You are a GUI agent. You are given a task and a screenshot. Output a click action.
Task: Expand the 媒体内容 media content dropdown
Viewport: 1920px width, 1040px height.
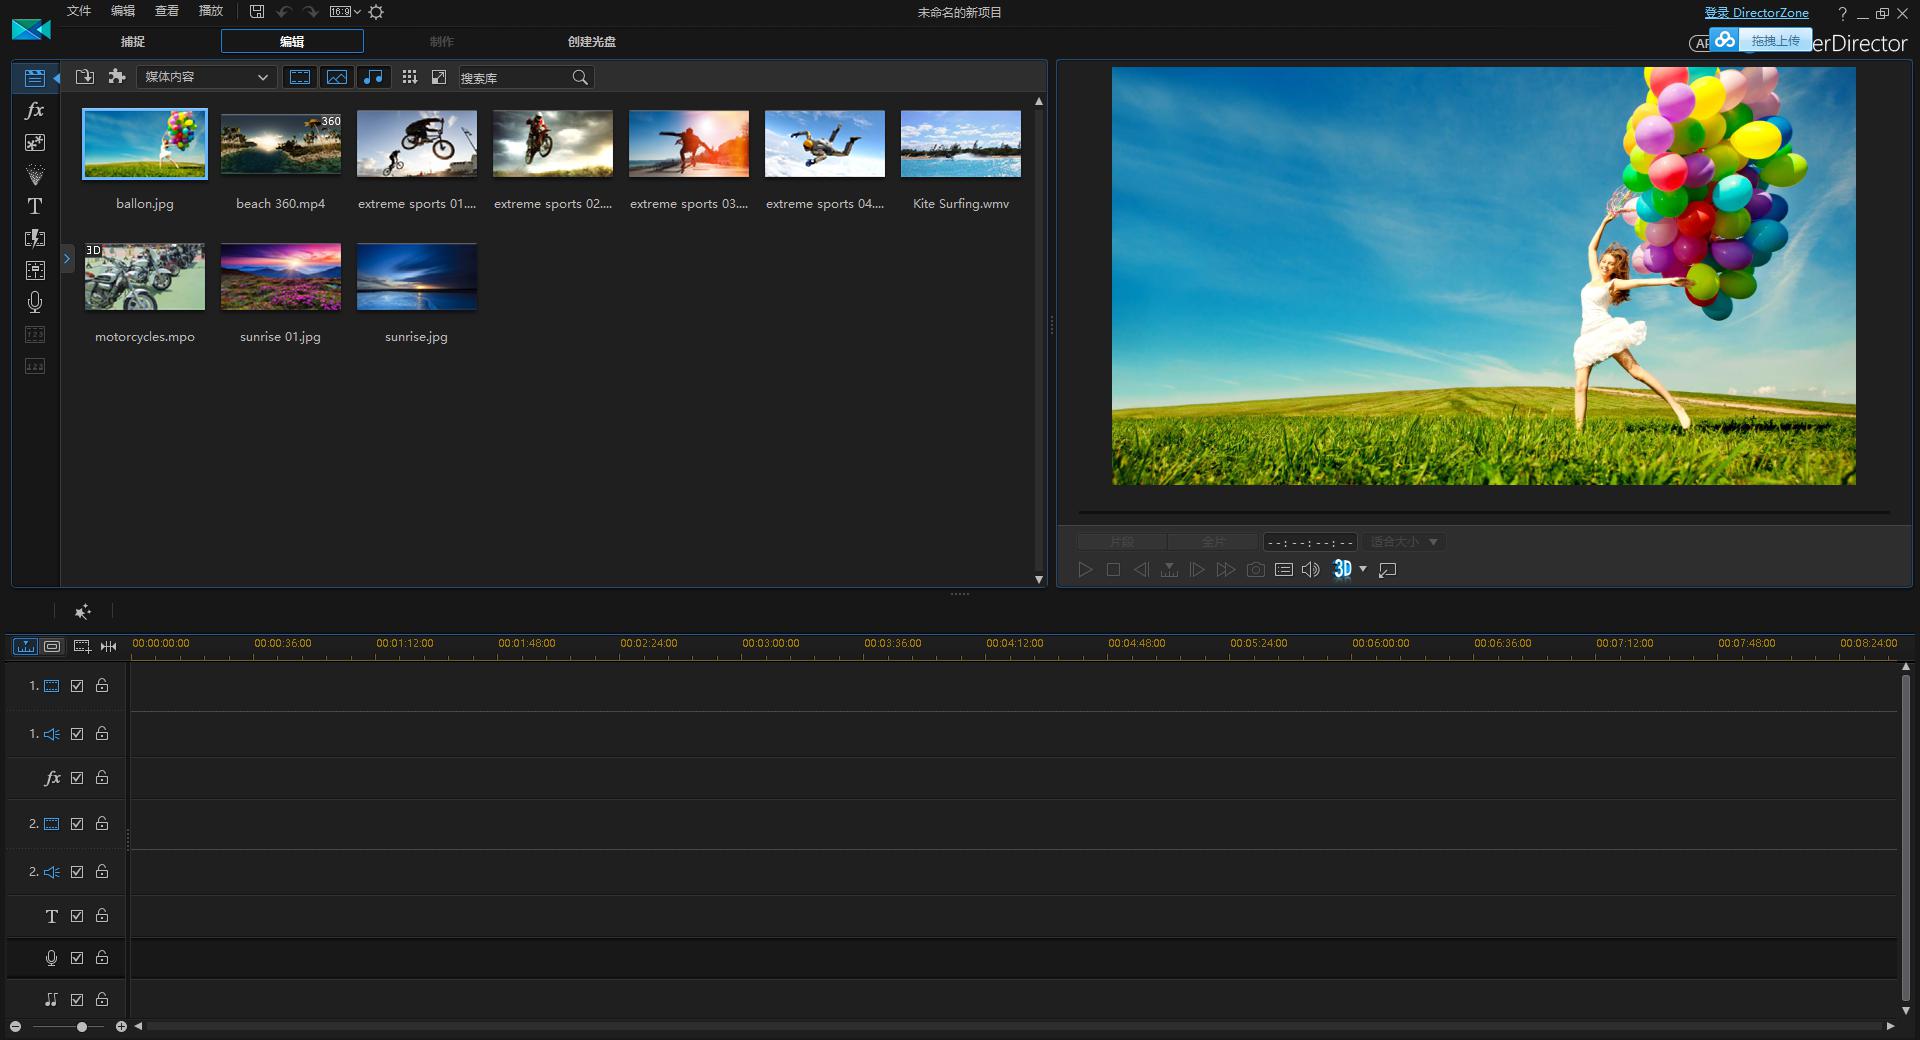click(205, 77)
